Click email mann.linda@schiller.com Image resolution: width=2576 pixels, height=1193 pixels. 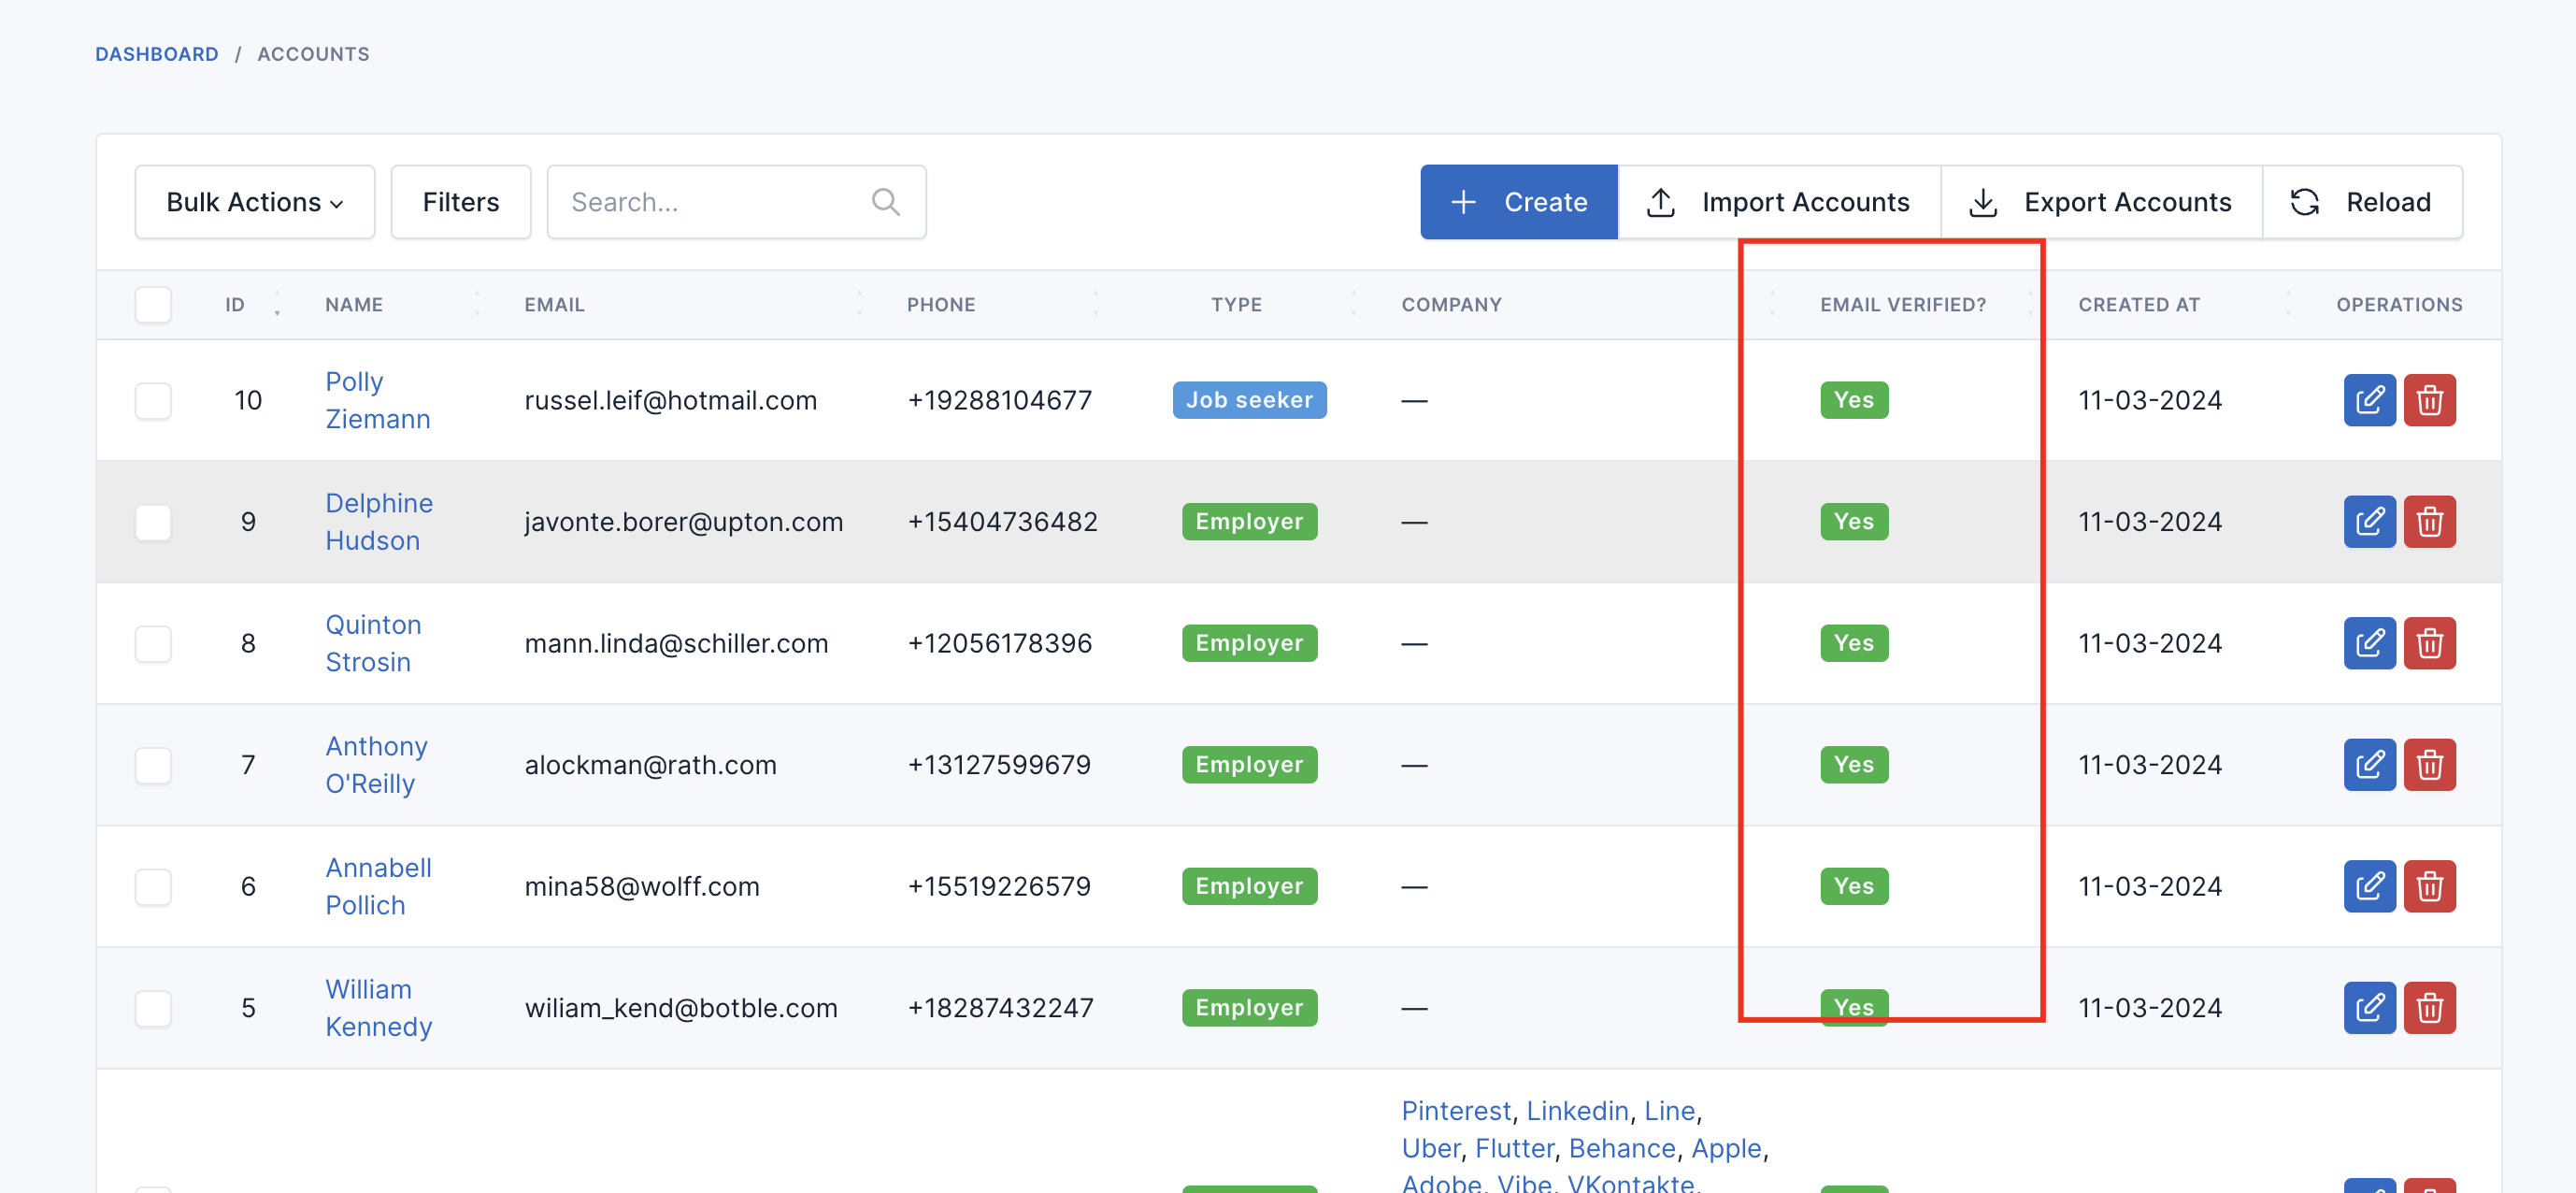point(676,643)
